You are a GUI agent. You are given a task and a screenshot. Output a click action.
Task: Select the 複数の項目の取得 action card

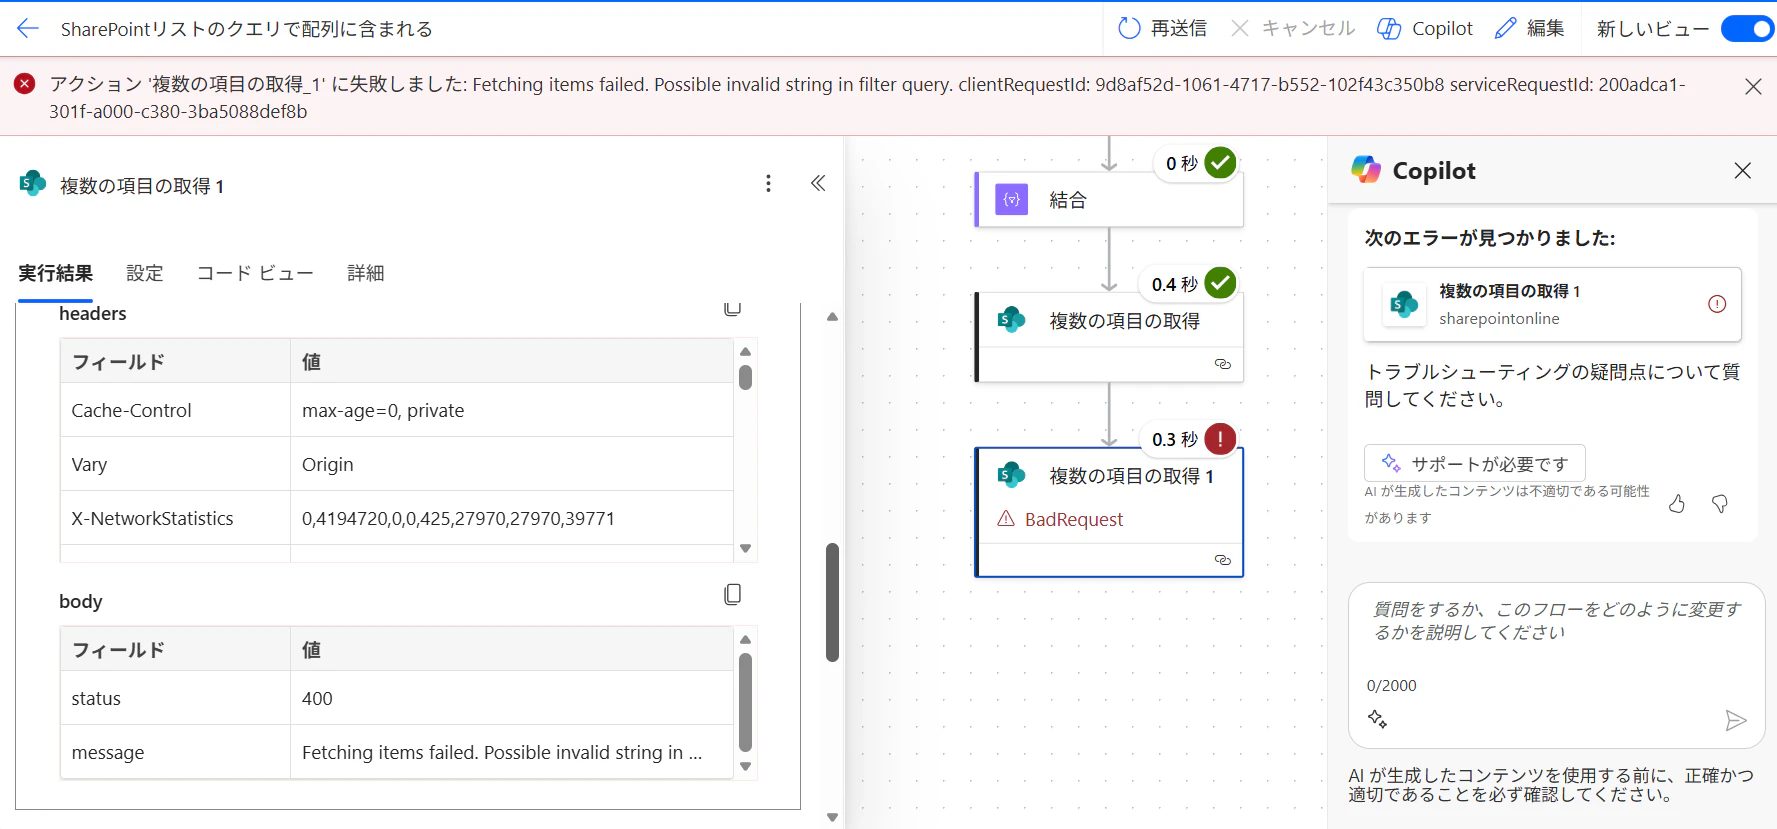pos(1109,337)
